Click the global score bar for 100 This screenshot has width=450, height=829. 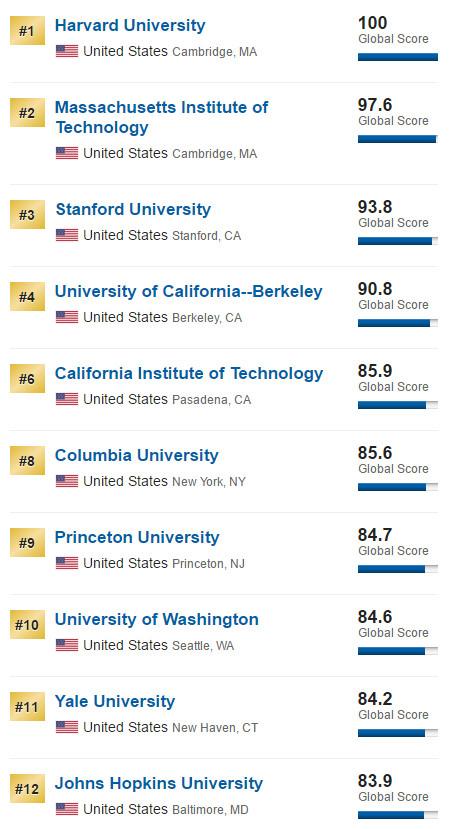(398, 57)
